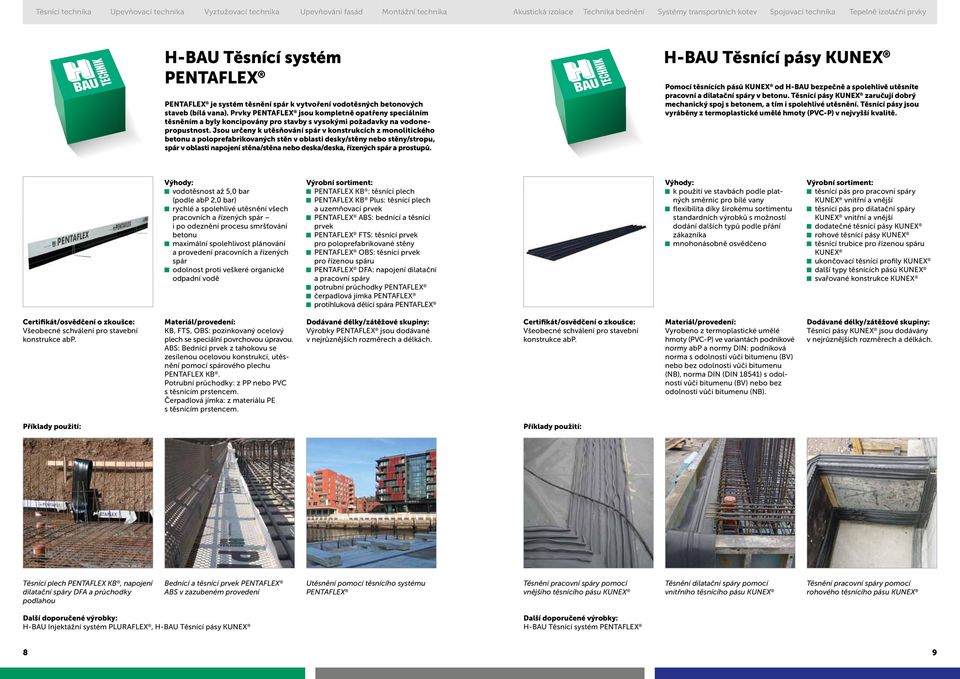Open the internal KUNEX dilatation joint photo

pyautogui.click(x=730, y=503)
